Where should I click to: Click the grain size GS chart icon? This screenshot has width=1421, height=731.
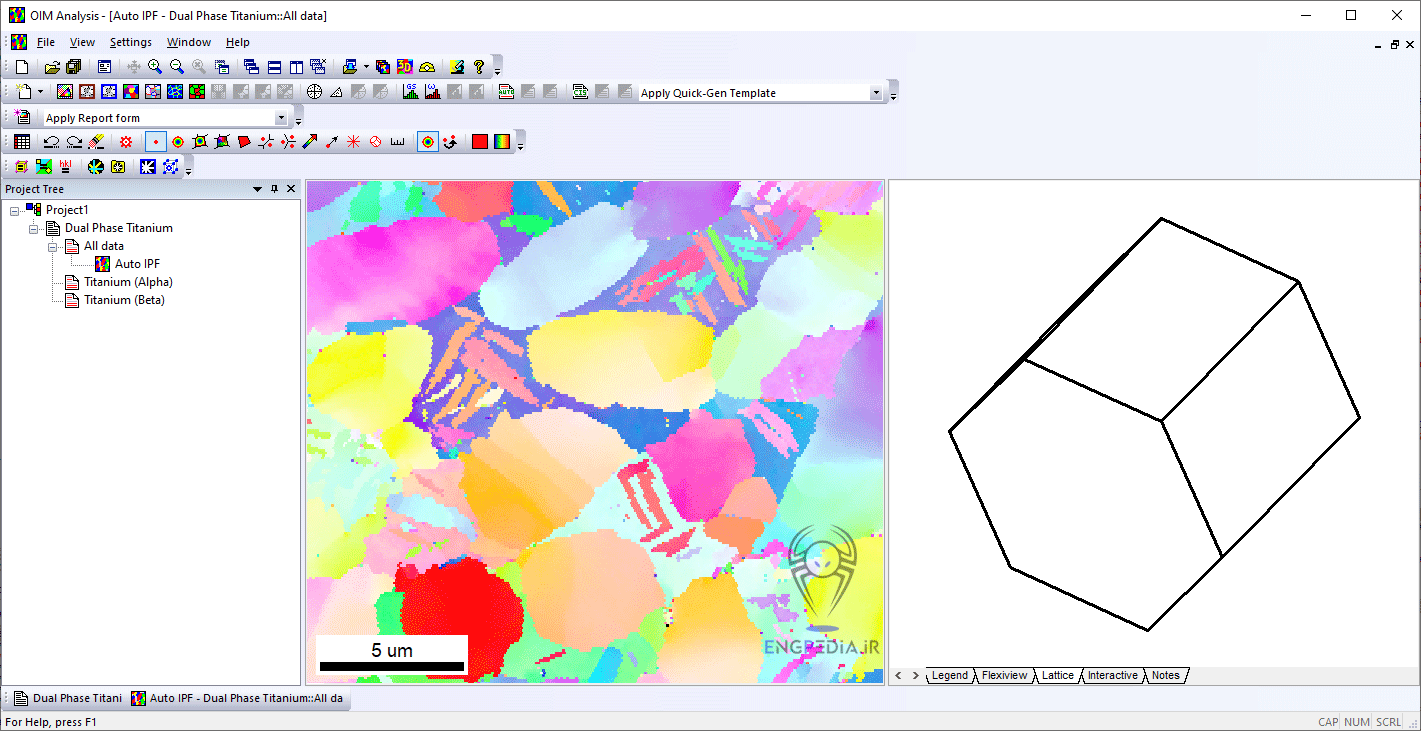410,92
